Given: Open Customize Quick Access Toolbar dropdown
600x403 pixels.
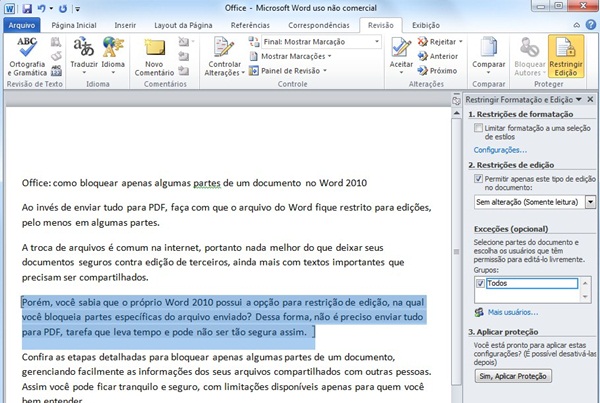Looking at the screenshot, I should pos(77,9).
